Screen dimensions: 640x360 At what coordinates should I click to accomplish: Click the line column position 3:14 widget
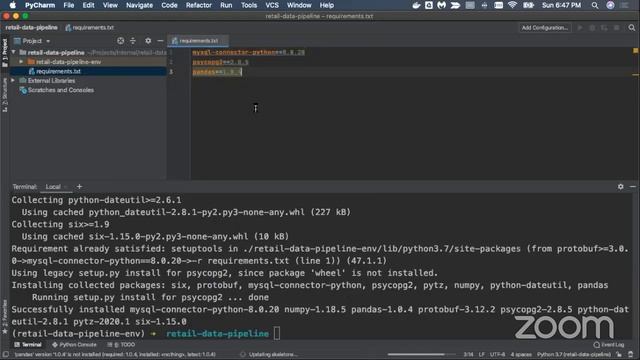click(x=468, y=354)
